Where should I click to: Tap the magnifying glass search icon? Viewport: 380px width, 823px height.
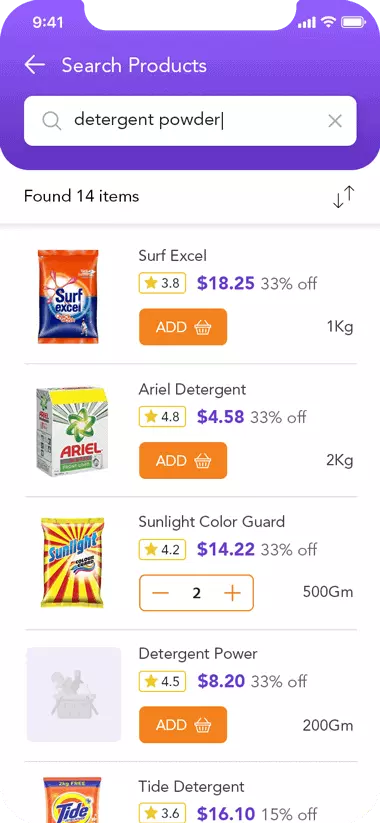click(x=51, y=121)
